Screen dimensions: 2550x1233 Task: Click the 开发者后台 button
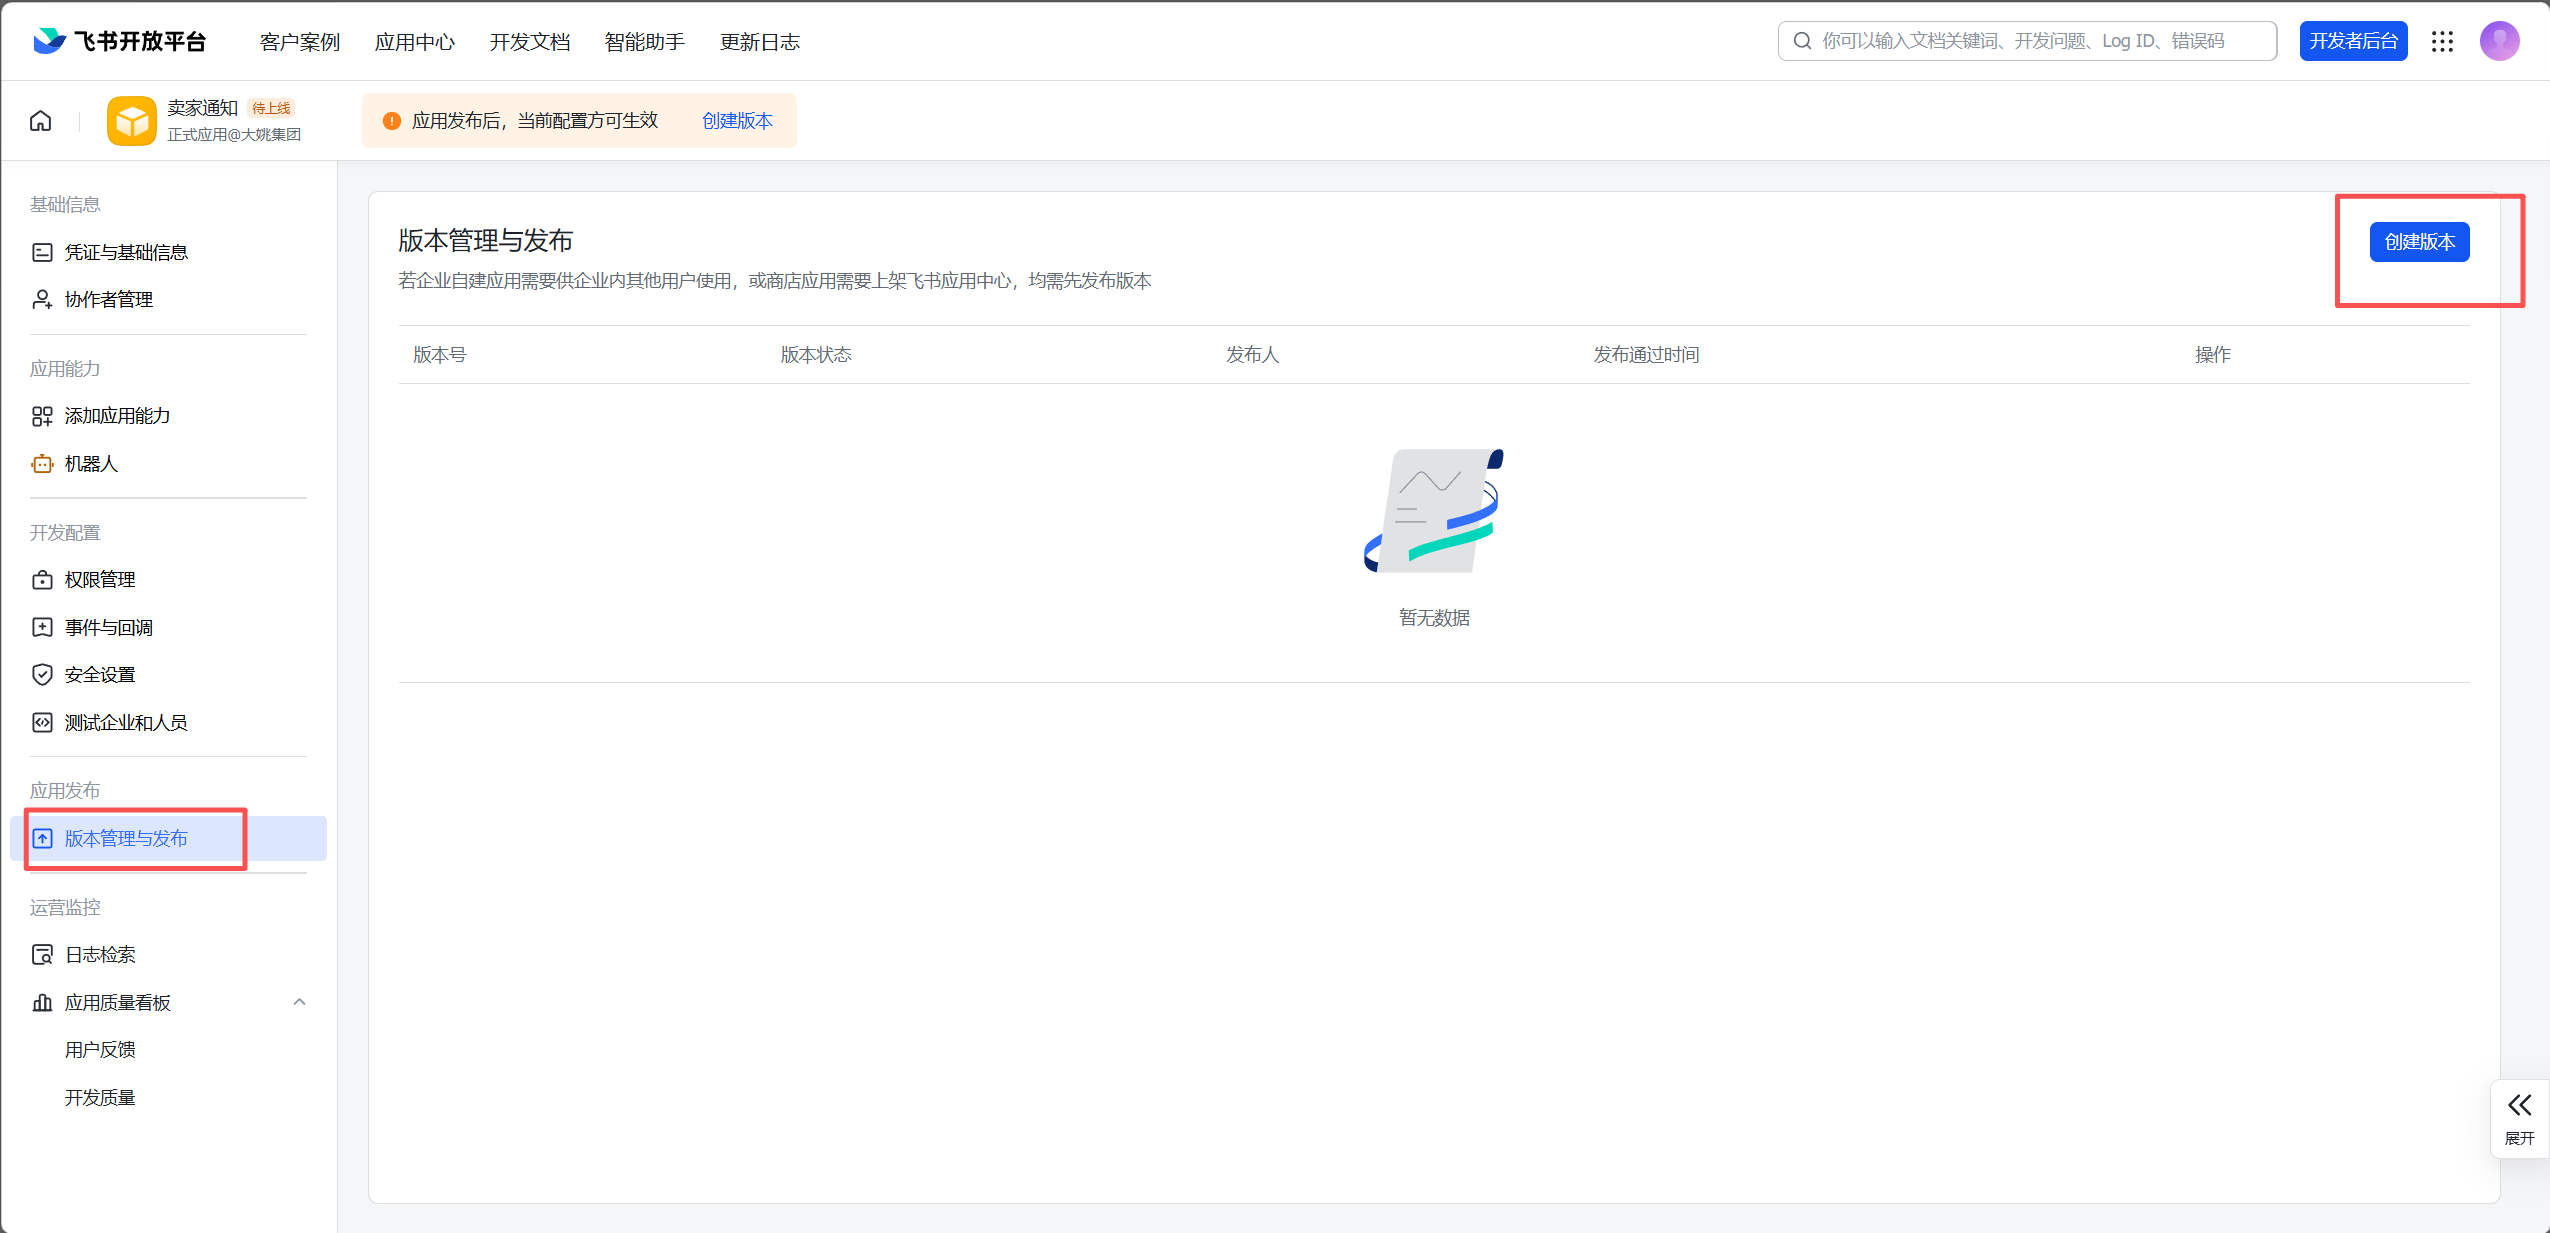pyautogui.click(x=2353, y=41)
